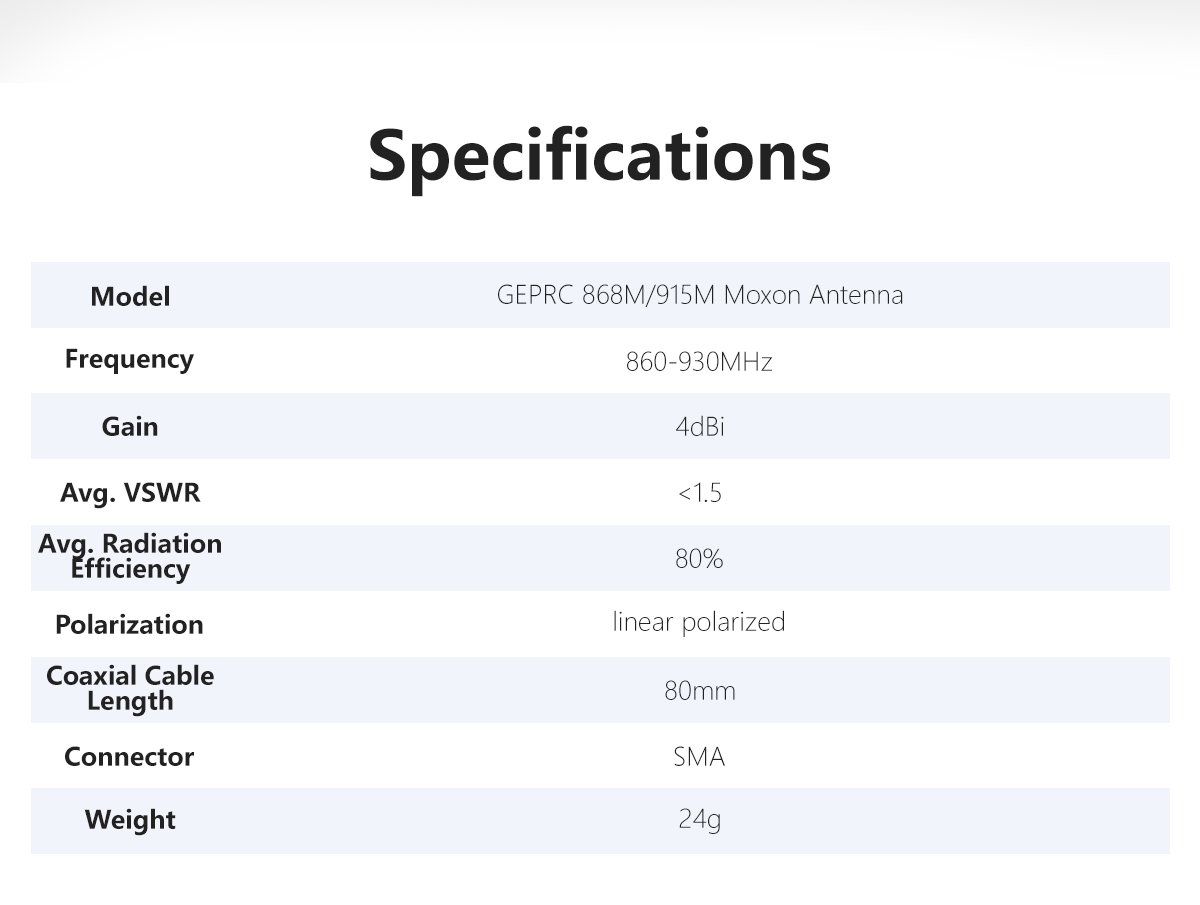The width and height of the screenshot is (1200, 905).
Task: Click the SMA connector value
Action: 699,757
